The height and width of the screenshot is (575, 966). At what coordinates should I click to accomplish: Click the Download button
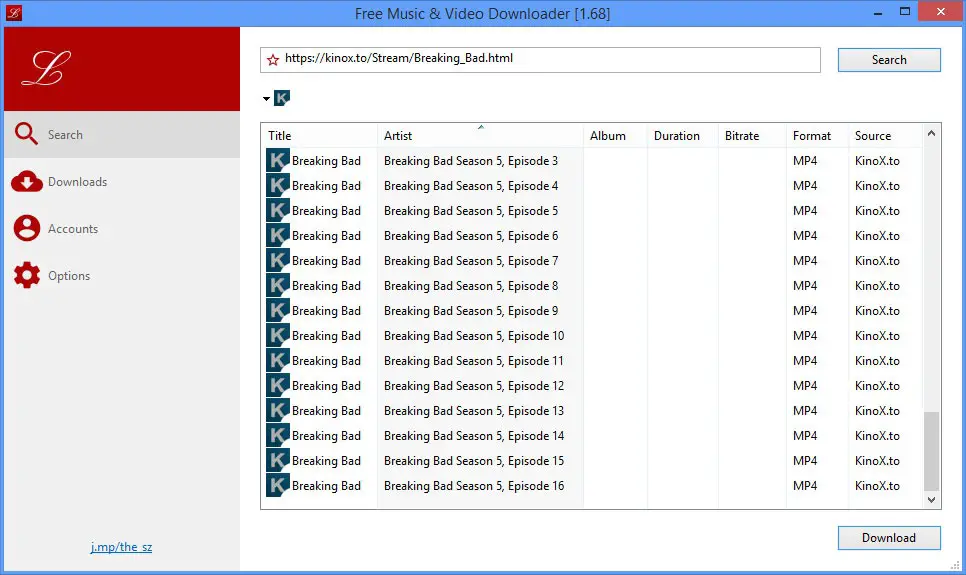pyautogui.click(x=889, y=537)
